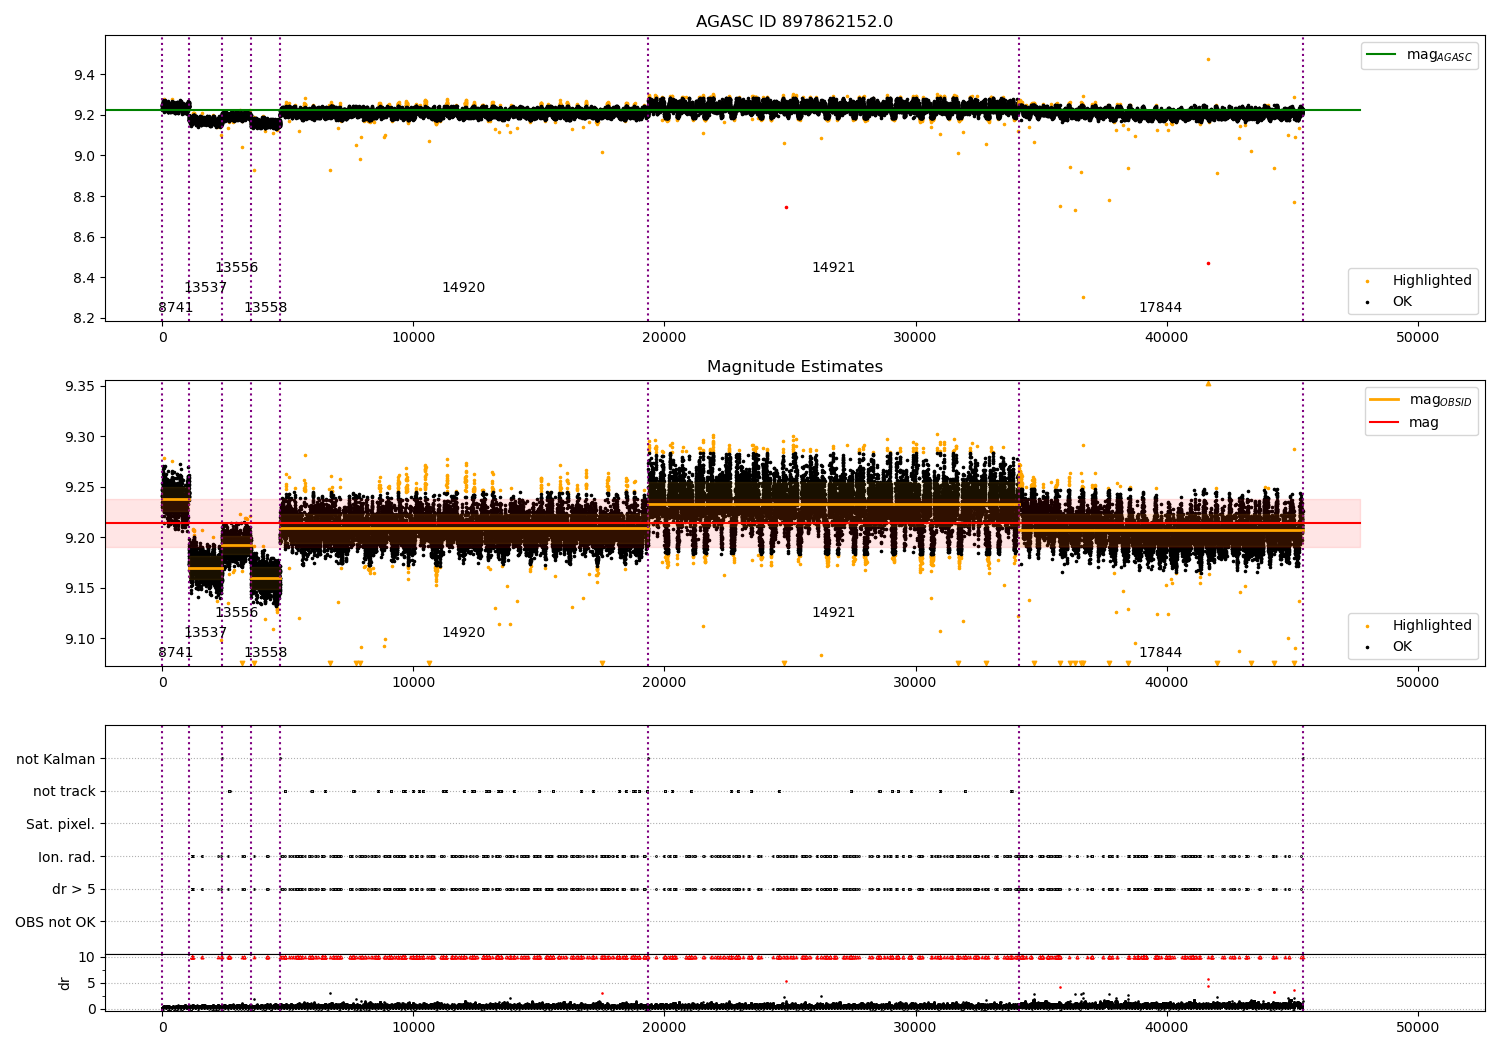1500x1050 pixels.
Task: Click the "not track" row label
Action: coord(64,791)
